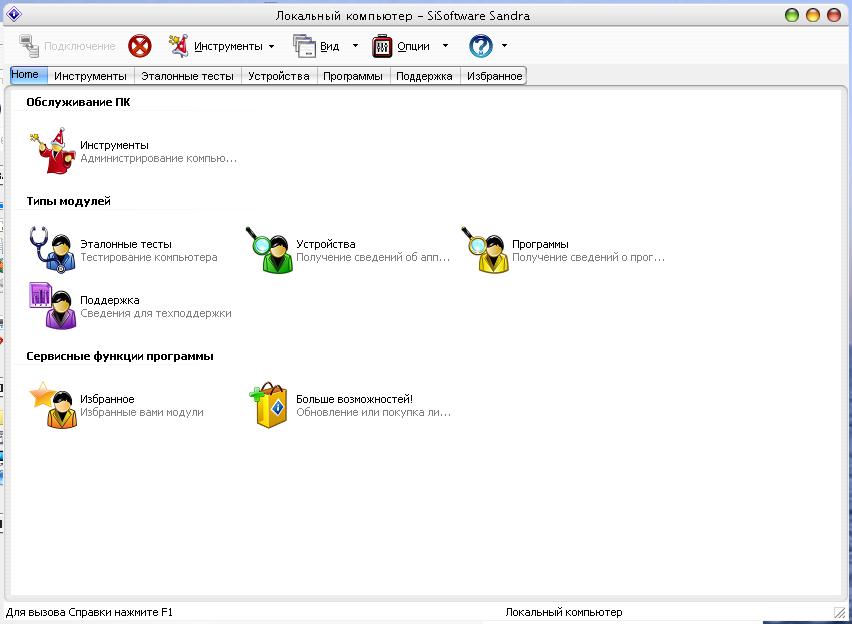Viewport: 852px width, 624px height.
Task: Click the Вид windows toolbar icon
Action: 304,46
